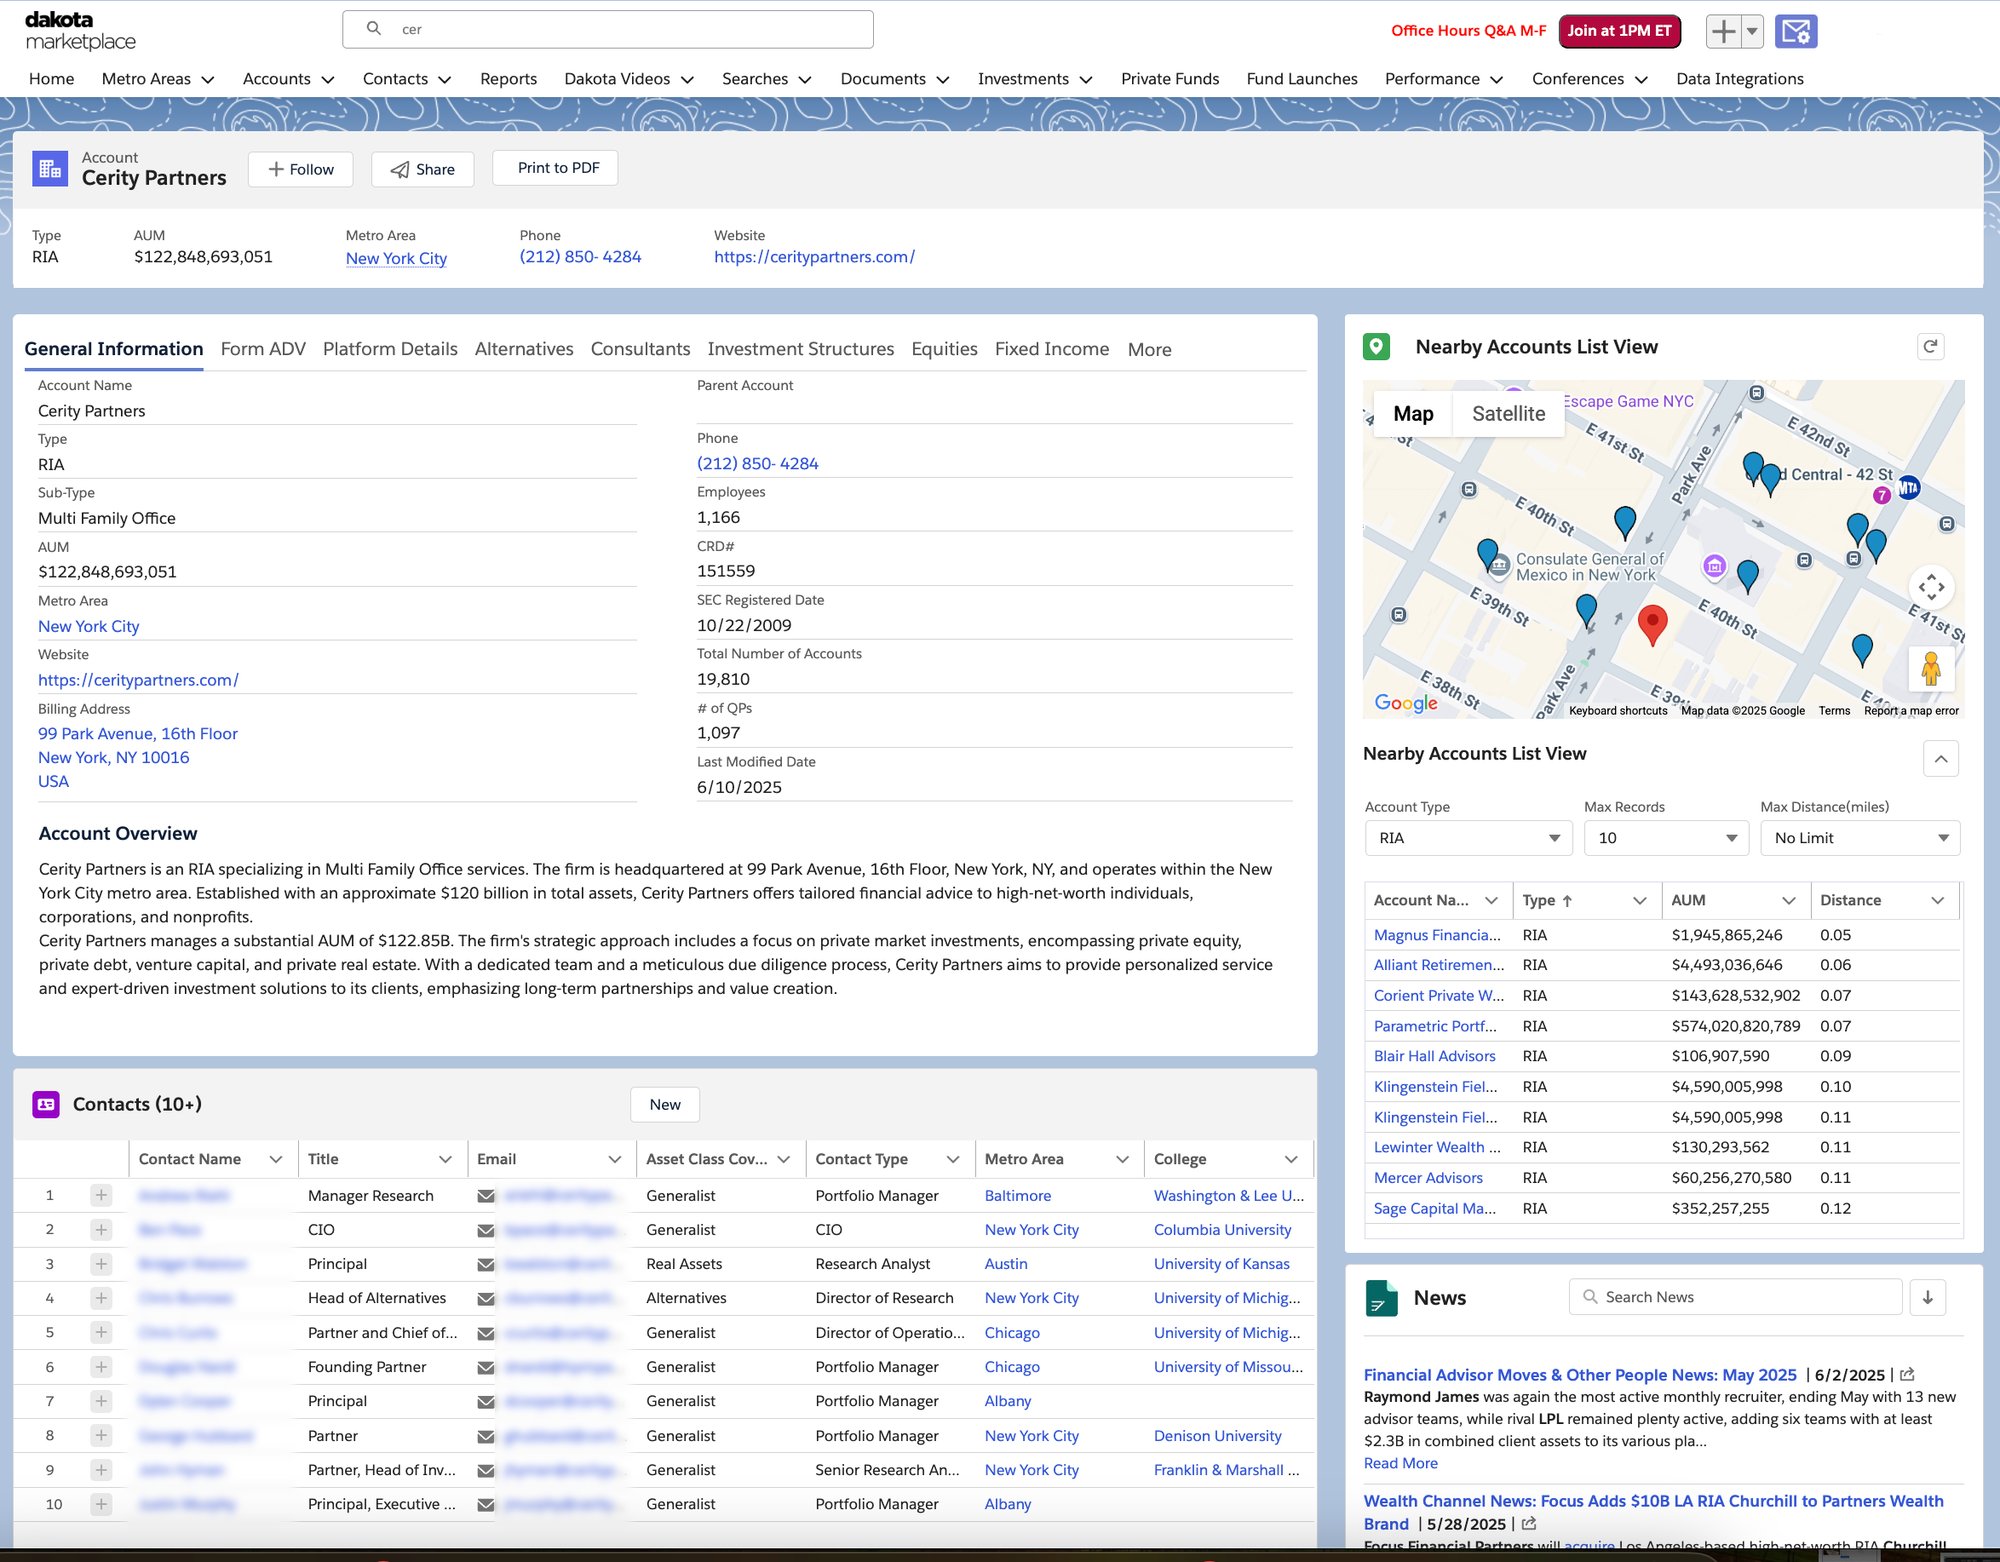Select the Map view toggle
Image resolution: width=2000 pixels, height=1562 pixels.
click(1413, 414)
